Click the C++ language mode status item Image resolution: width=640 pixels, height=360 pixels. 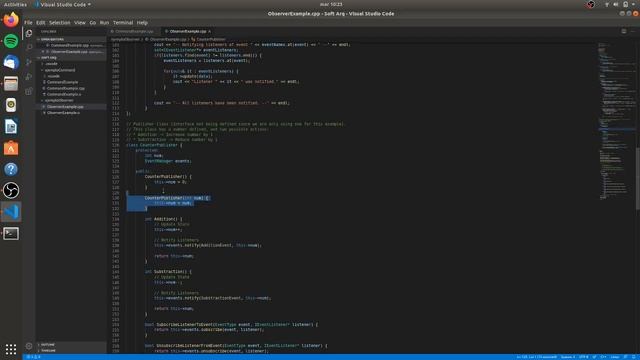603,357
